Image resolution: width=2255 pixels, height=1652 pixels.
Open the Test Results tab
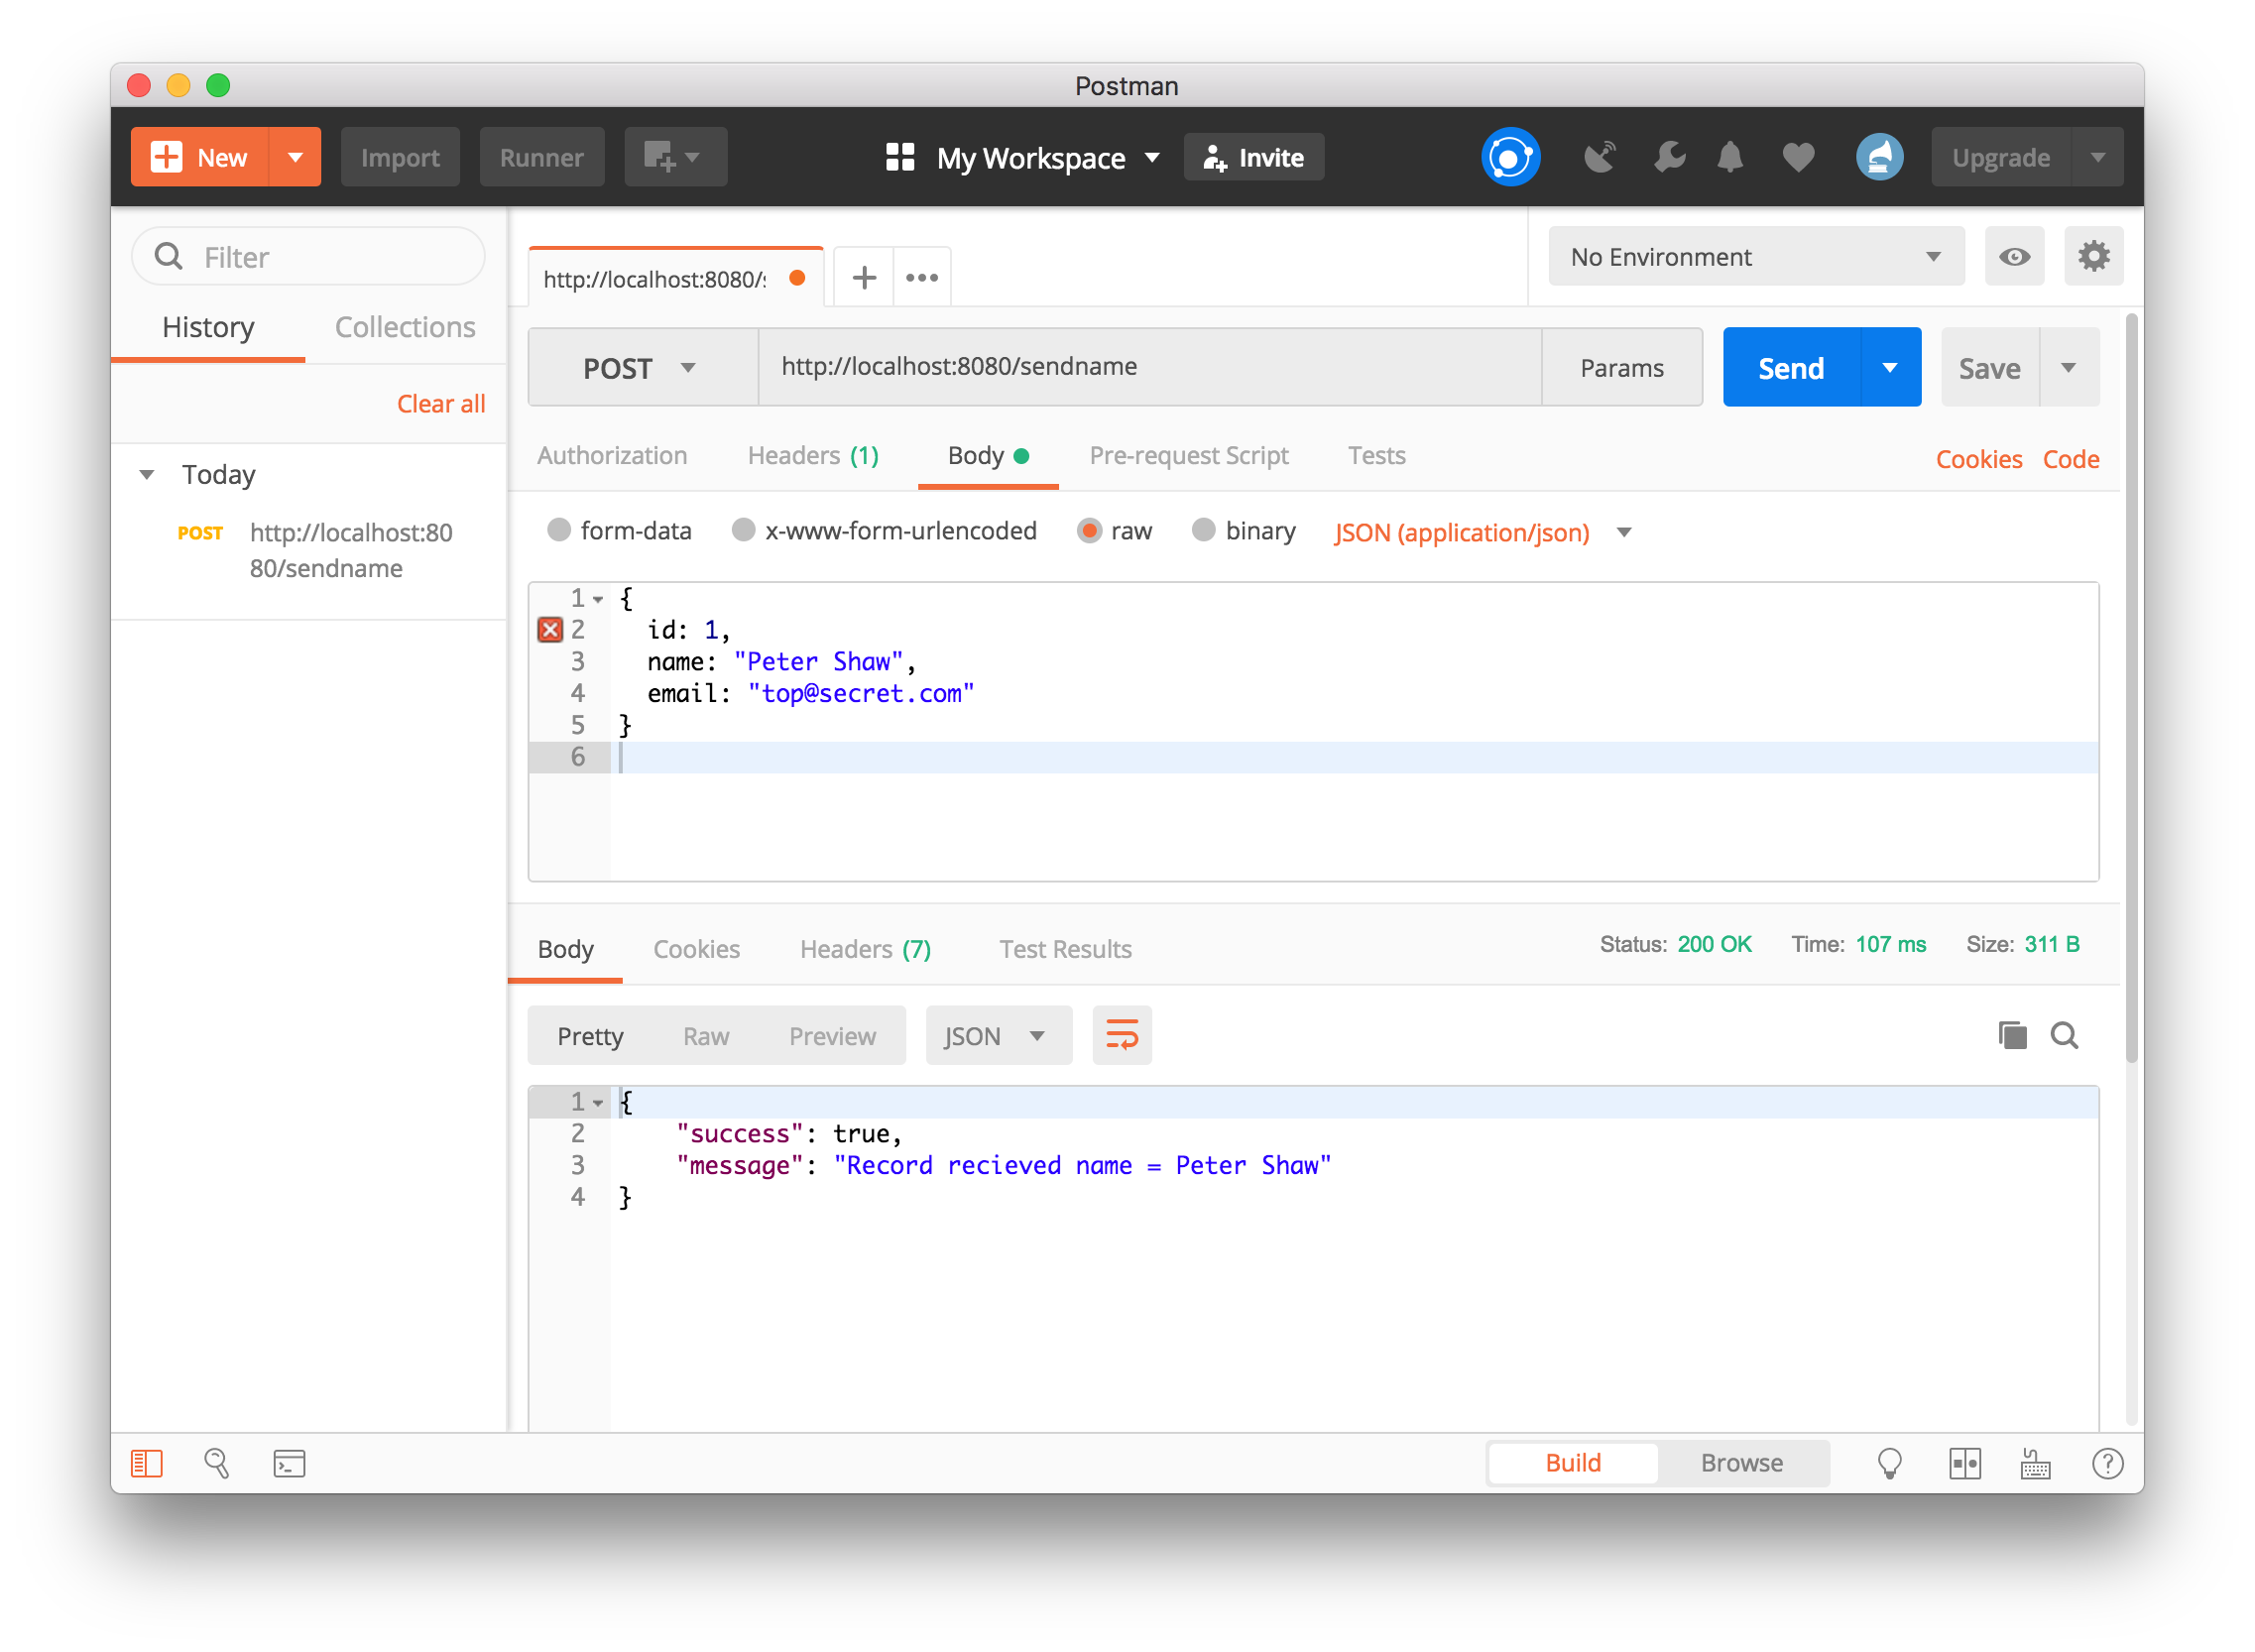point(1065,949)
